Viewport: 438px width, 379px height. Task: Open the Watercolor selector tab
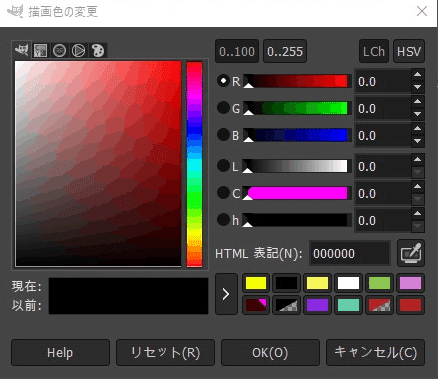click(x=59, y=51)
